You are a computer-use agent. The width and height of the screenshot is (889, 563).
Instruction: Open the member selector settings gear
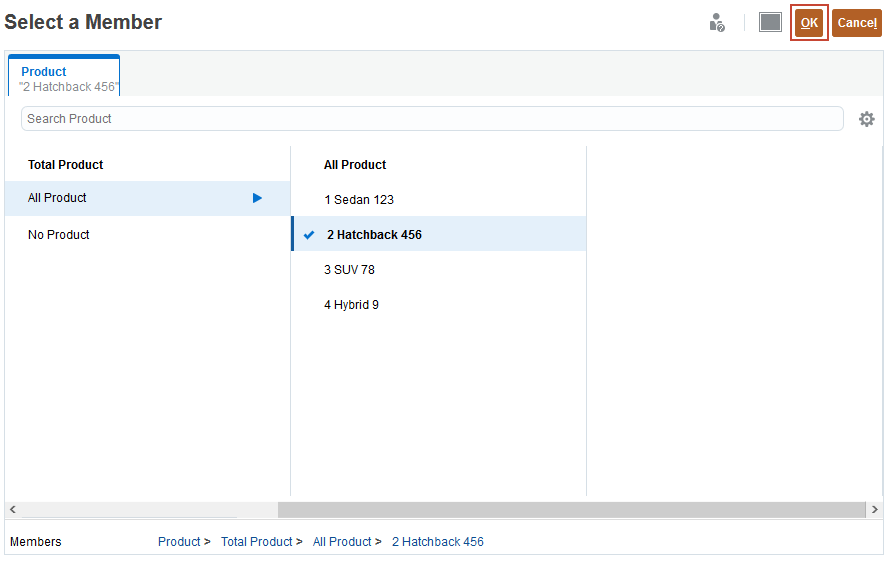pos(866,119)
